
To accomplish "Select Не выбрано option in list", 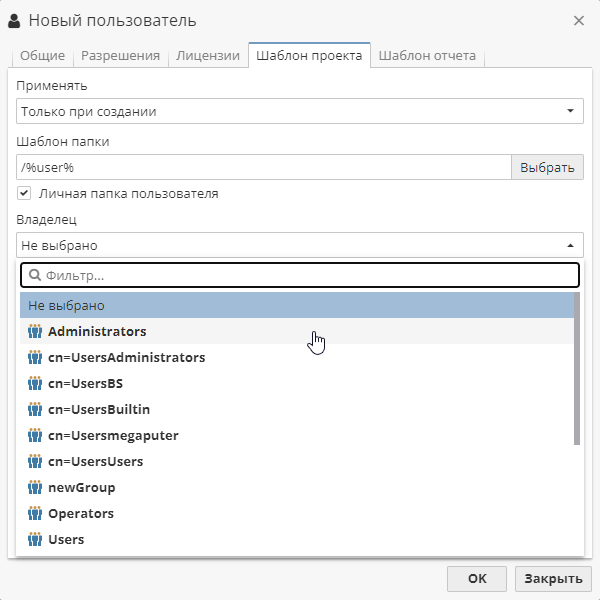I will [297, 305].
